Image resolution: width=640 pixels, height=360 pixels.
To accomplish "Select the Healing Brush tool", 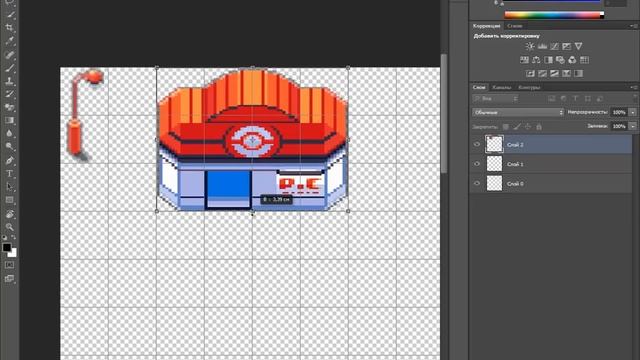I will pos(10,55).
